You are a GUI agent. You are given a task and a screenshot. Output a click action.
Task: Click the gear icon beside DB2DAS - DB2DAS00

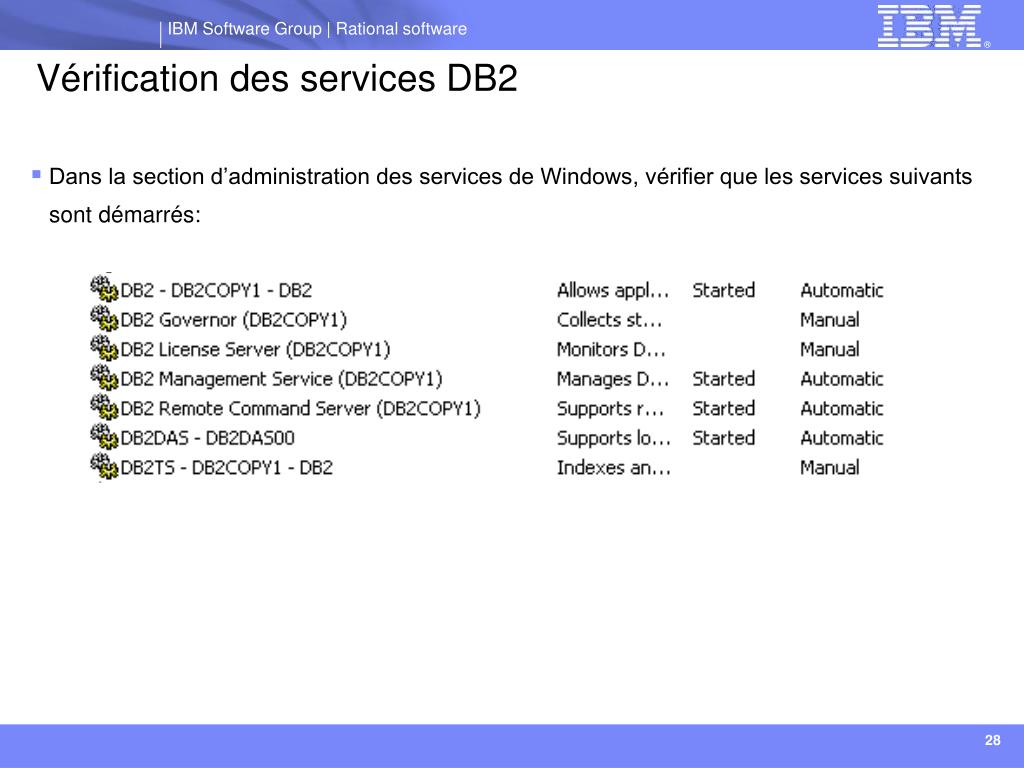pos(104,436)
